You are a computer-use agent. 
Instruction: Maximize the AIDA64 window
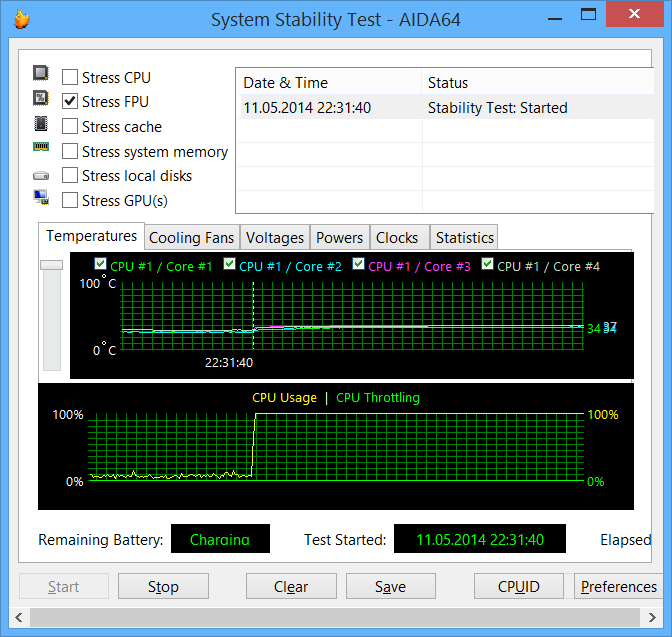coord(588,15)
